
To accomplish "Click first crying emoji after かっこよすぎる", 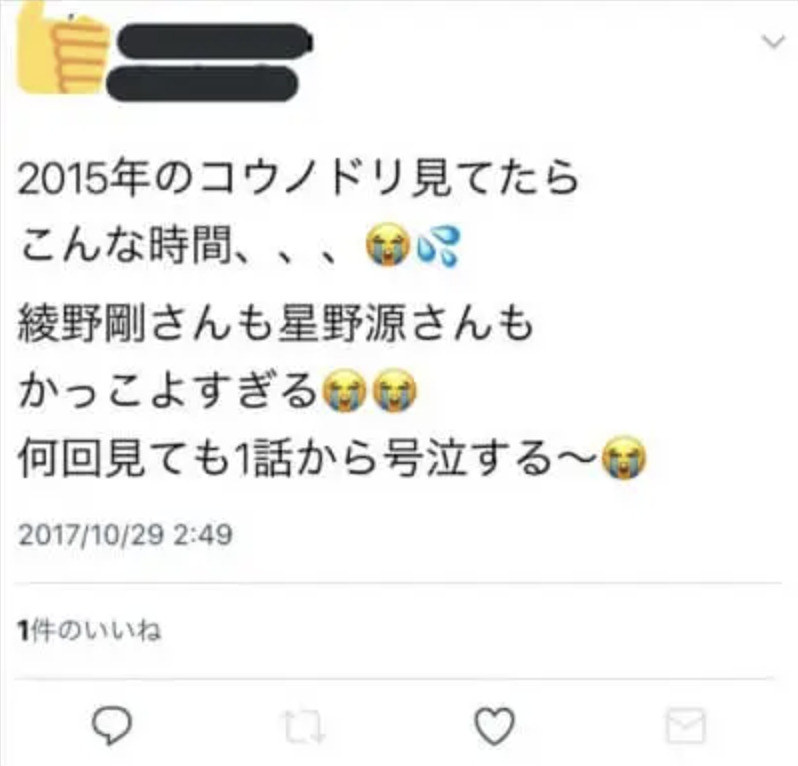I will [345, 391].
